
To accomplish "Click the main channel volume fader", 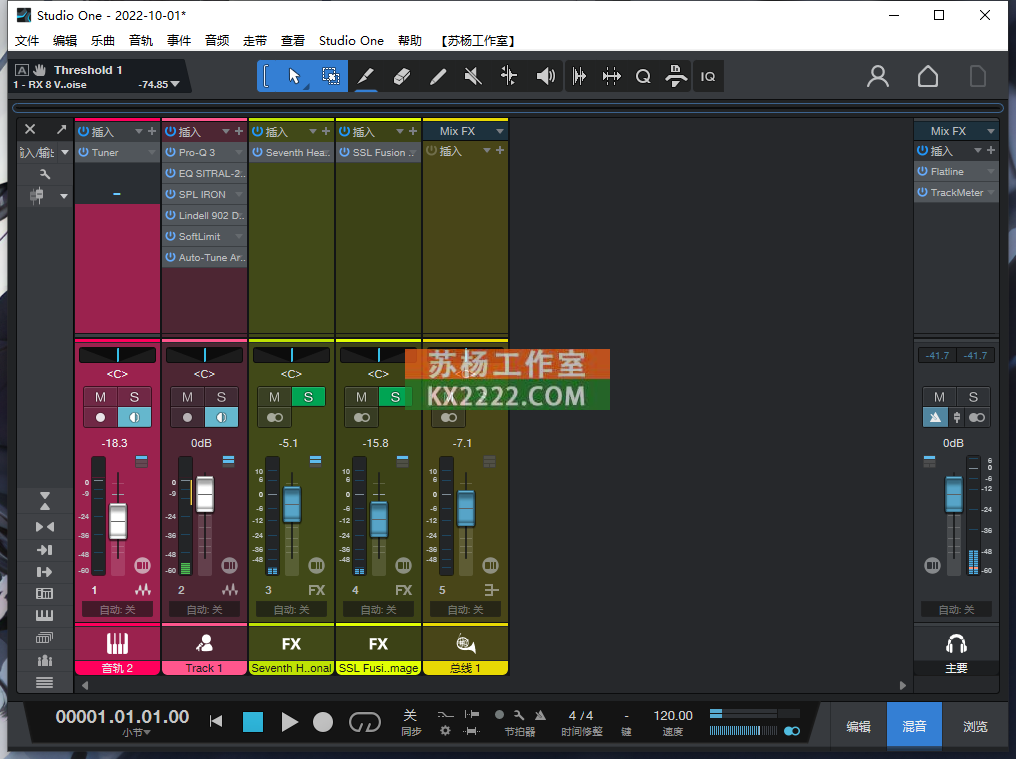I will tap(954, 494).
